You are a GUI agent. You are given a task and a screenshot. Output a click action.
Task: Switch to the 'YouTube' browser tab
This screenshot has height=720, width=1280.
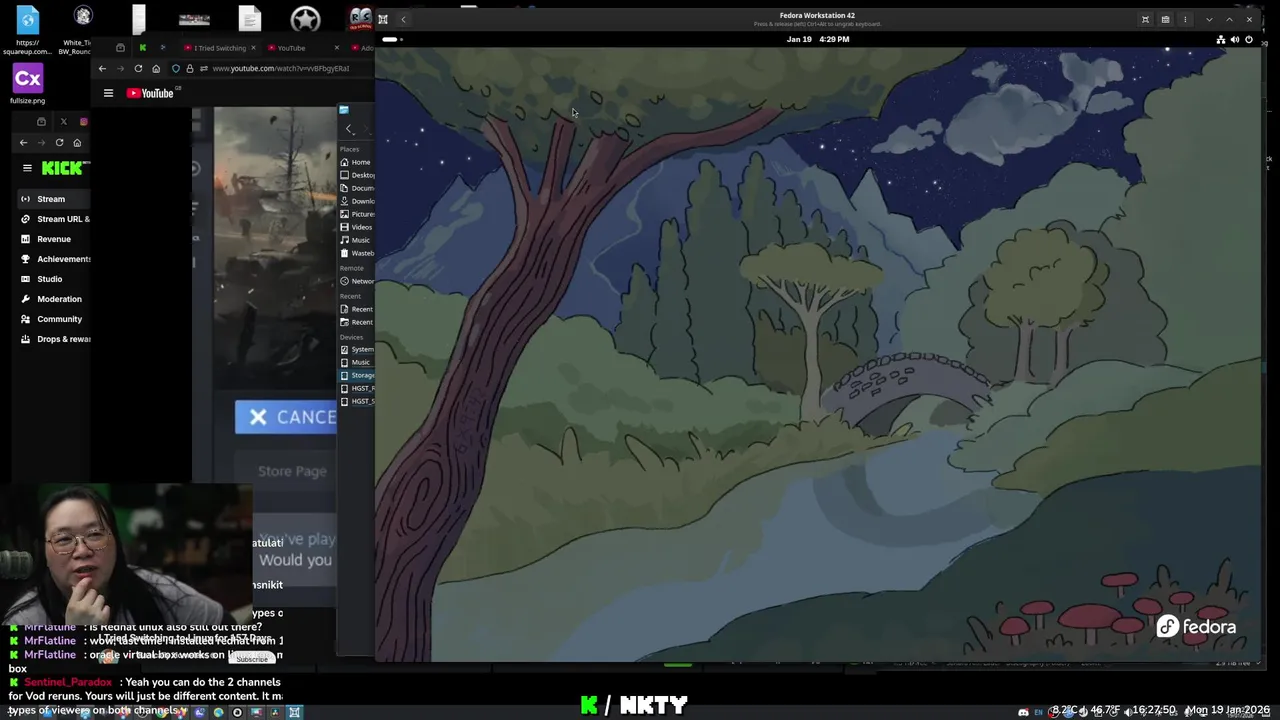(291, 48)
